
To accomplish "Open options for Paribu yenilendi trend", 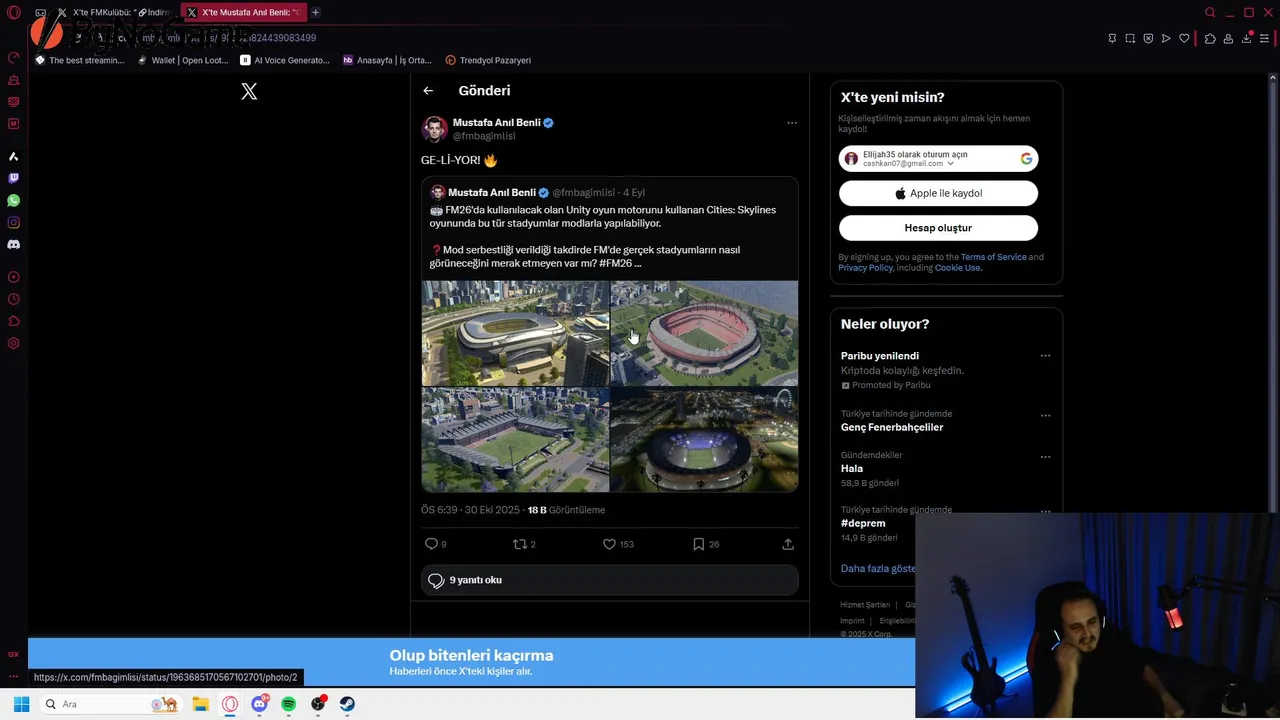I will click(1045, 356).
